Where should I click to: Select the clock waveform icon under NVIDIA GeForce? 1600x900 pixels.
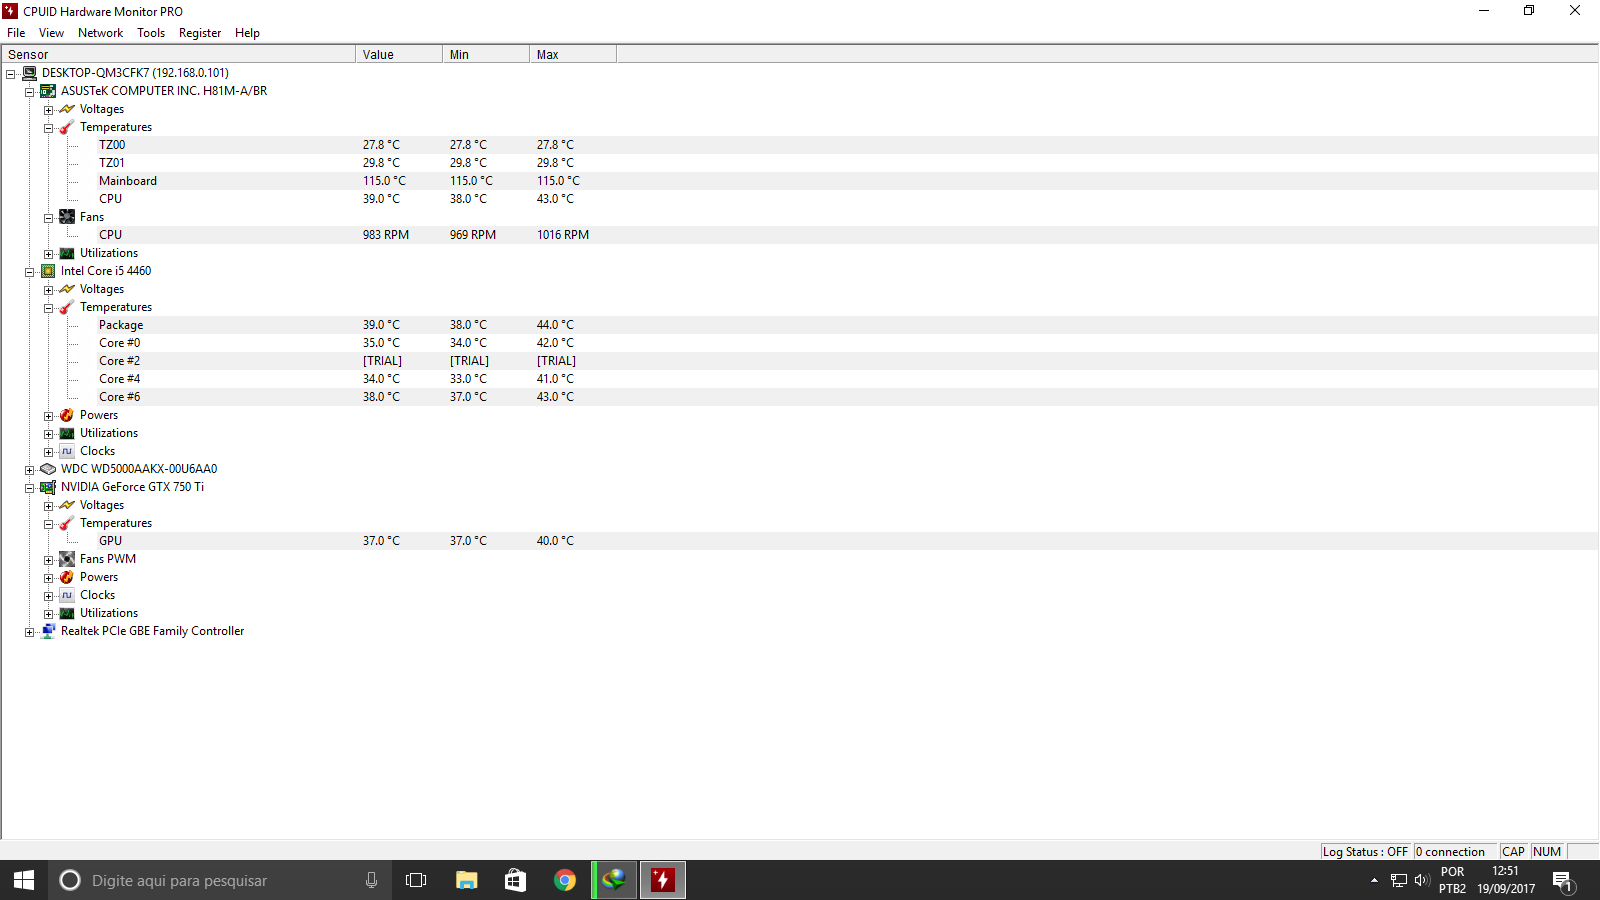[67, 595]
